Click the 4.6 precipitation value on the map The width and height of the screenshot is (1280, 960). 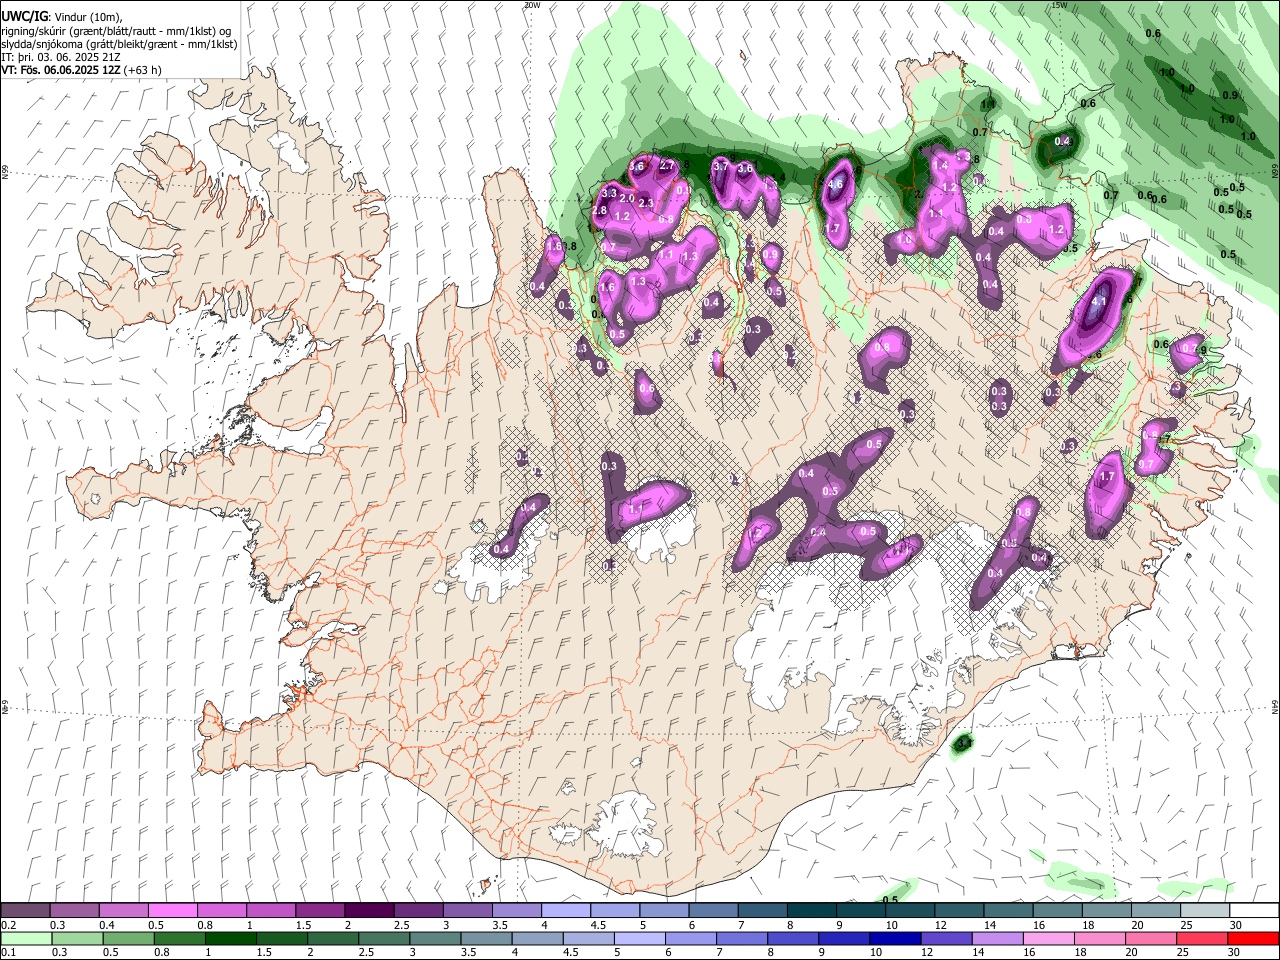point(836,184)
